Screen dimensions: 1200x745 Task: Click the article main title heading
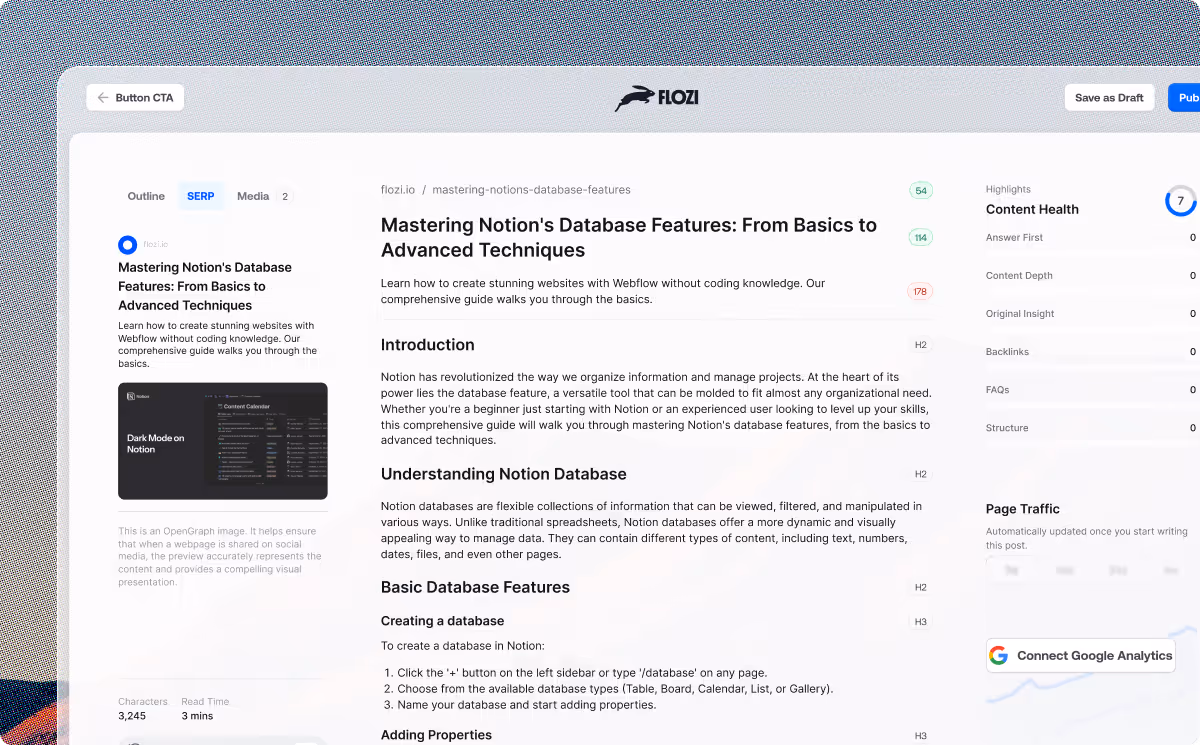629,238
